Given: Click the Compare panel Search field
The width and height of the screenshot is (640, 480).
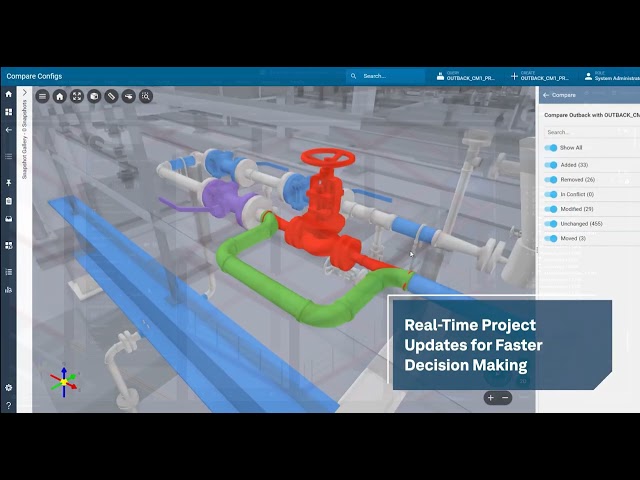Looking at the screenshot, I should [x=590, y=132].
